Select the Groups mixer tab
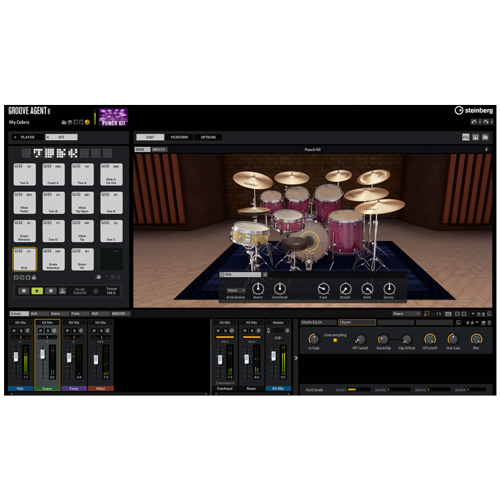This screenshot has height=500, width=500. coord(19,314)
